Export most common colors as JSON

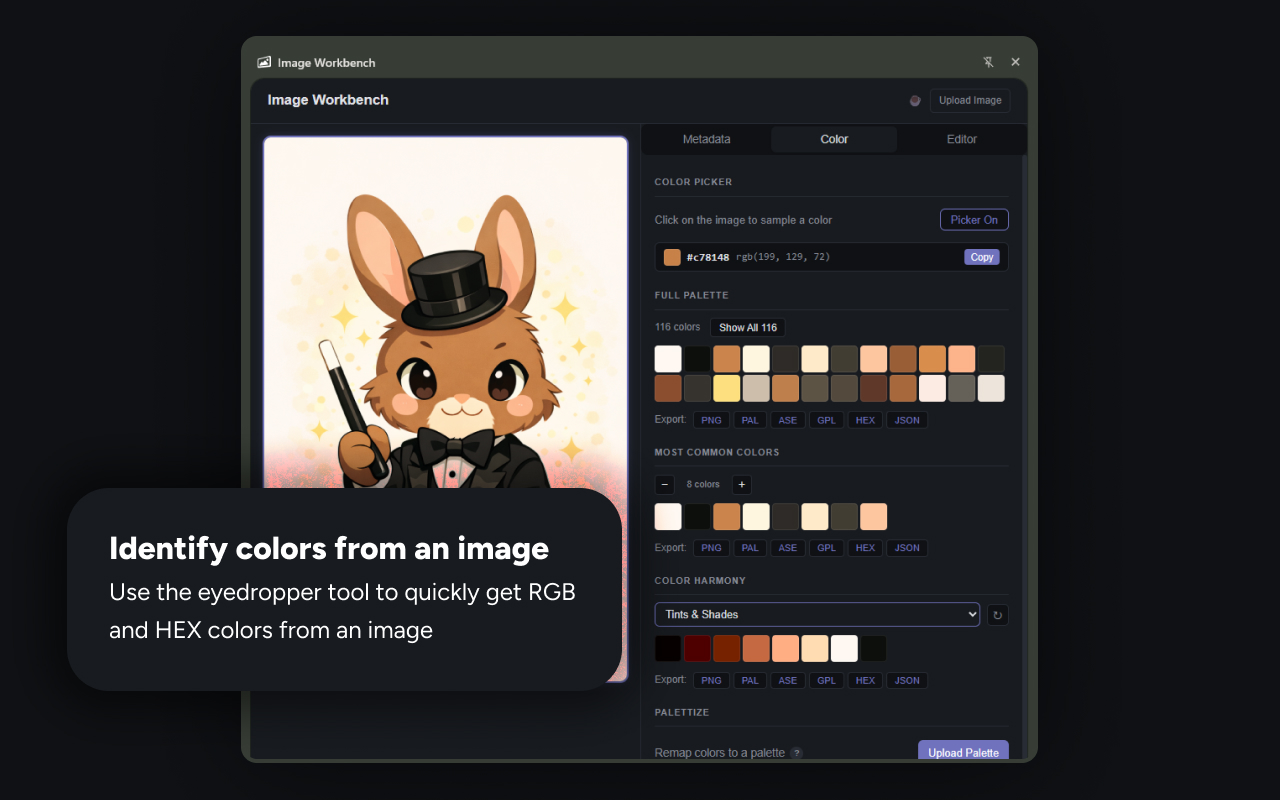[x=906, y=547]
